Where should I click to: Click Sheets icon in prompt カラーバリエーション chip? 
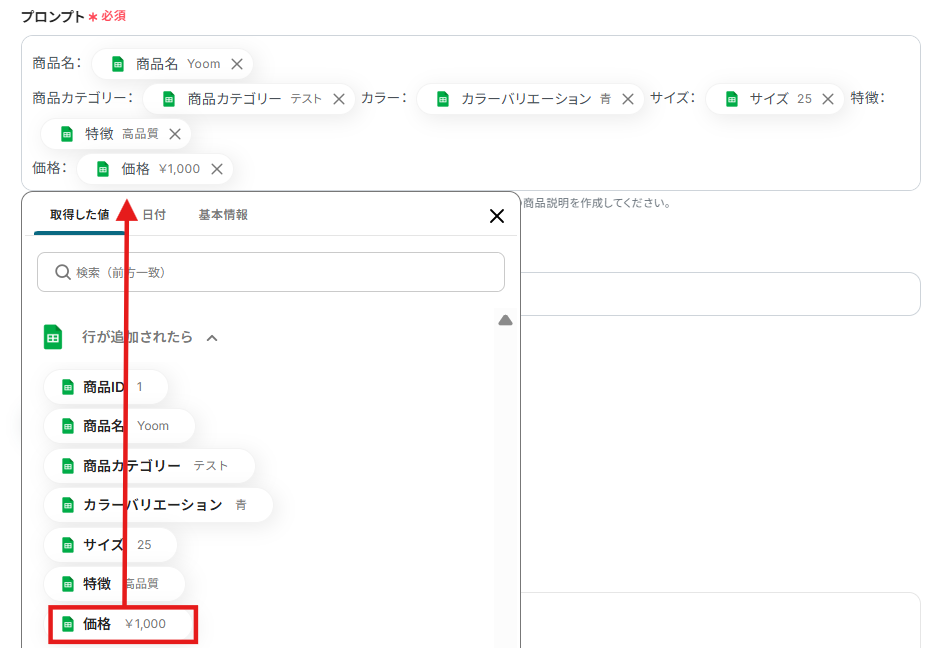click(442, 99)
